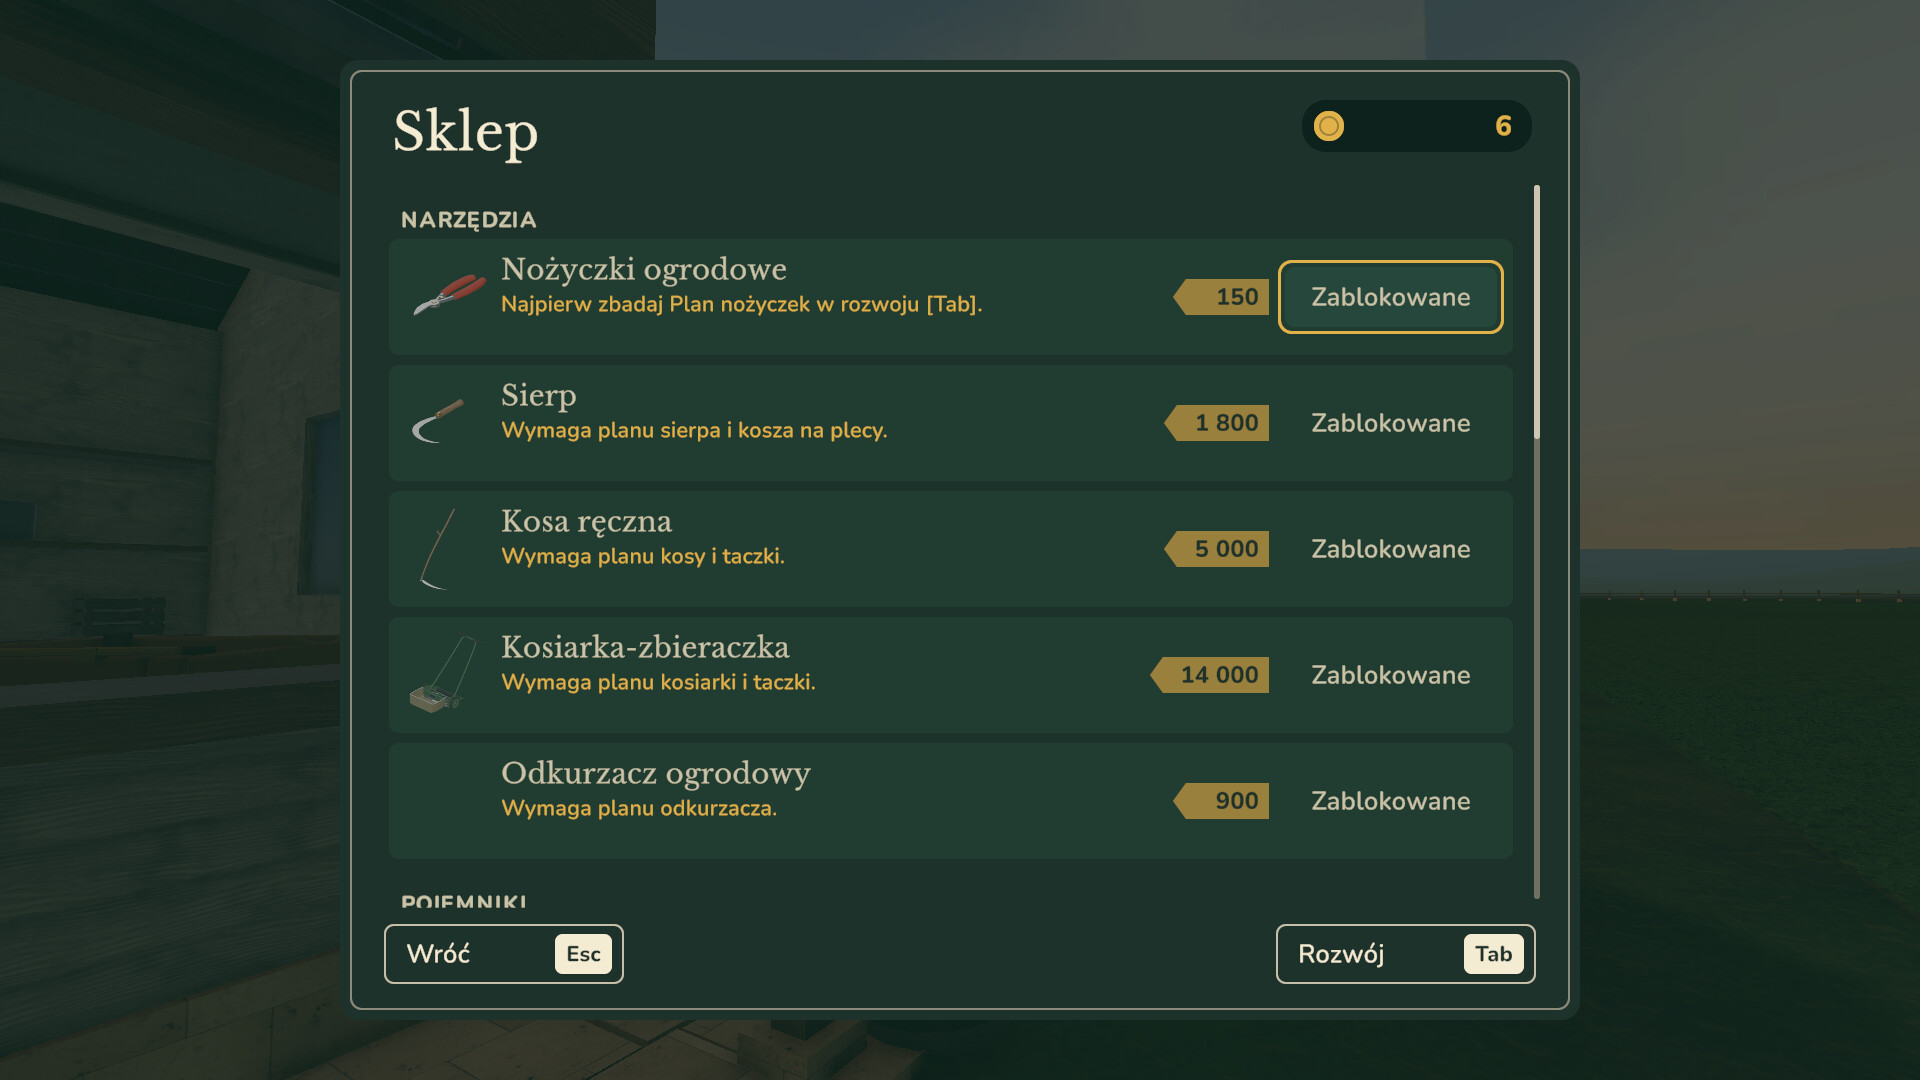Viewport: 1920px width, 1080px height.
Task: Click Zablokowane button for Nożyczki ogrodowe
Action: [1390, 297]
